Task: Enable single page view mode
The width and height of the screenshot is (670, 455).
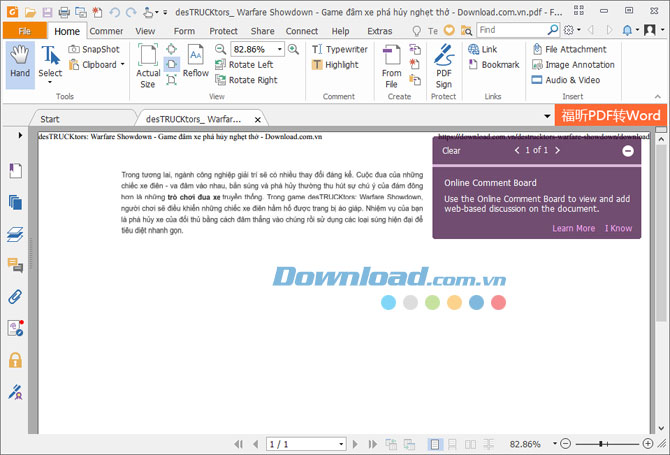Action: click(x=435, y=444)
